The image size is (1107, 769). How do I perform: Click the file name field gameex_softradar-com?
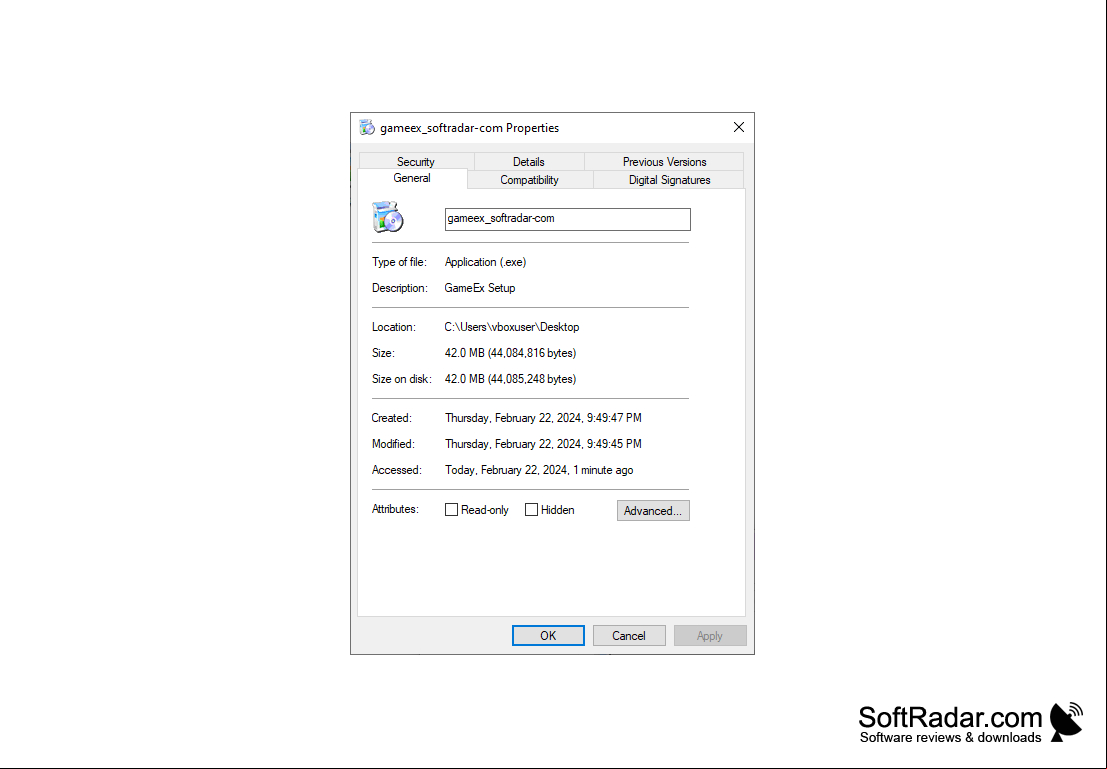[568, 219]
